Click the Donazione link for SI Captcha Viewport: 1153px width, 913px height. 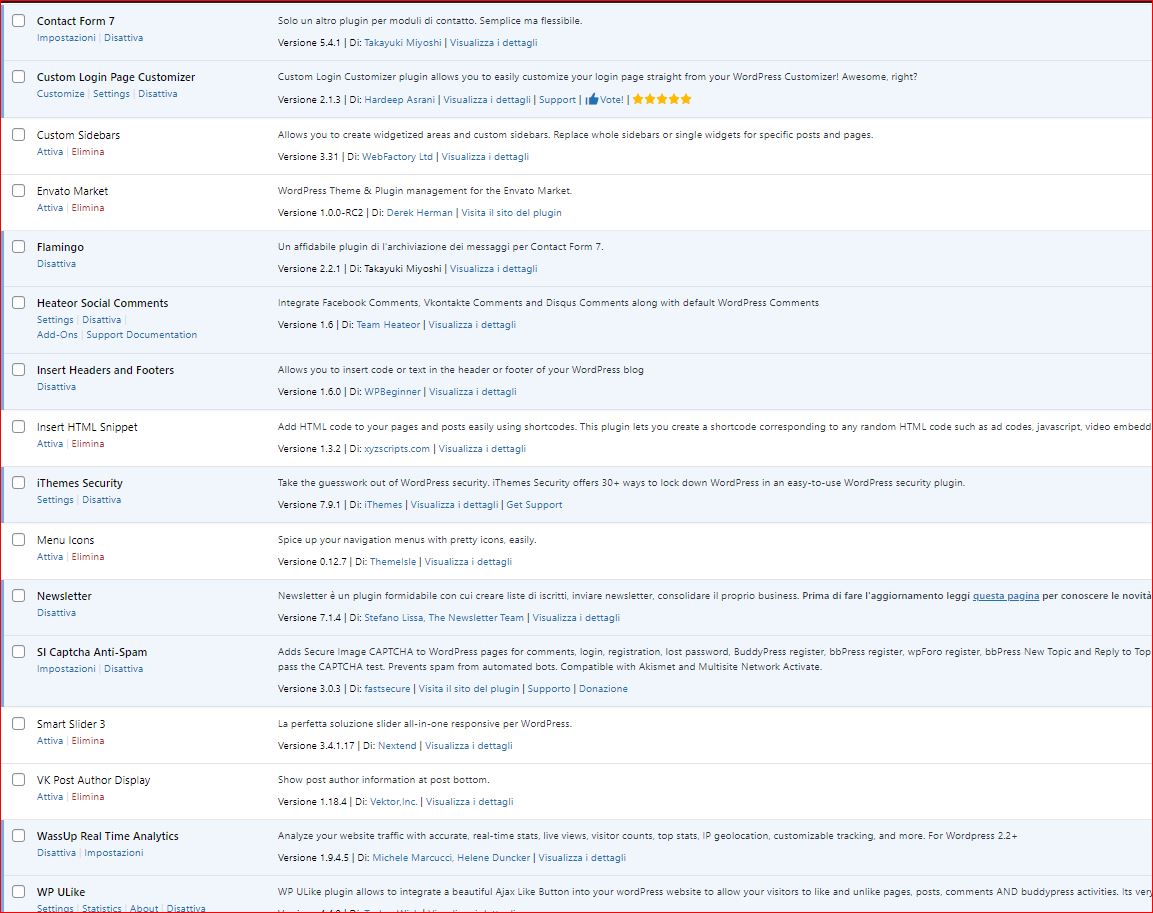603,689
